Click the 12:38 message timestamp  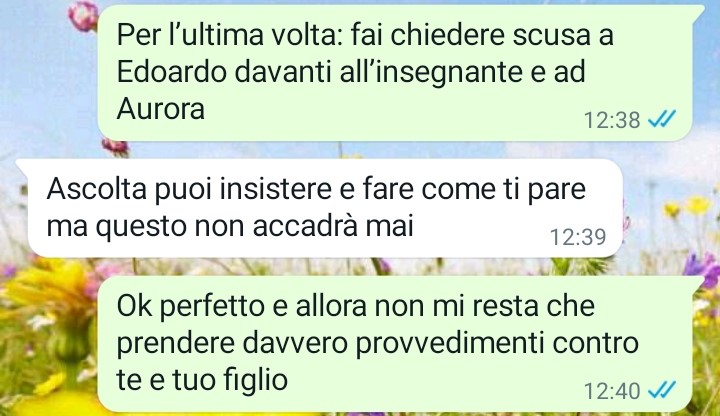(612, 120)
